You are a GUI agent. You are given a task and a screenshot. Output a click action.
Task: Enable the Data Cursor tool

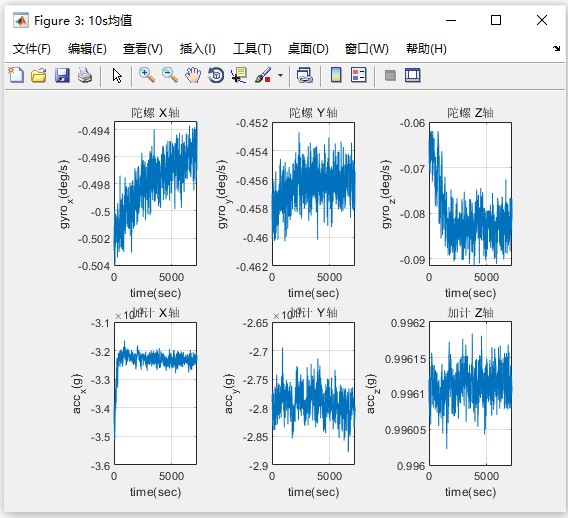239,75
